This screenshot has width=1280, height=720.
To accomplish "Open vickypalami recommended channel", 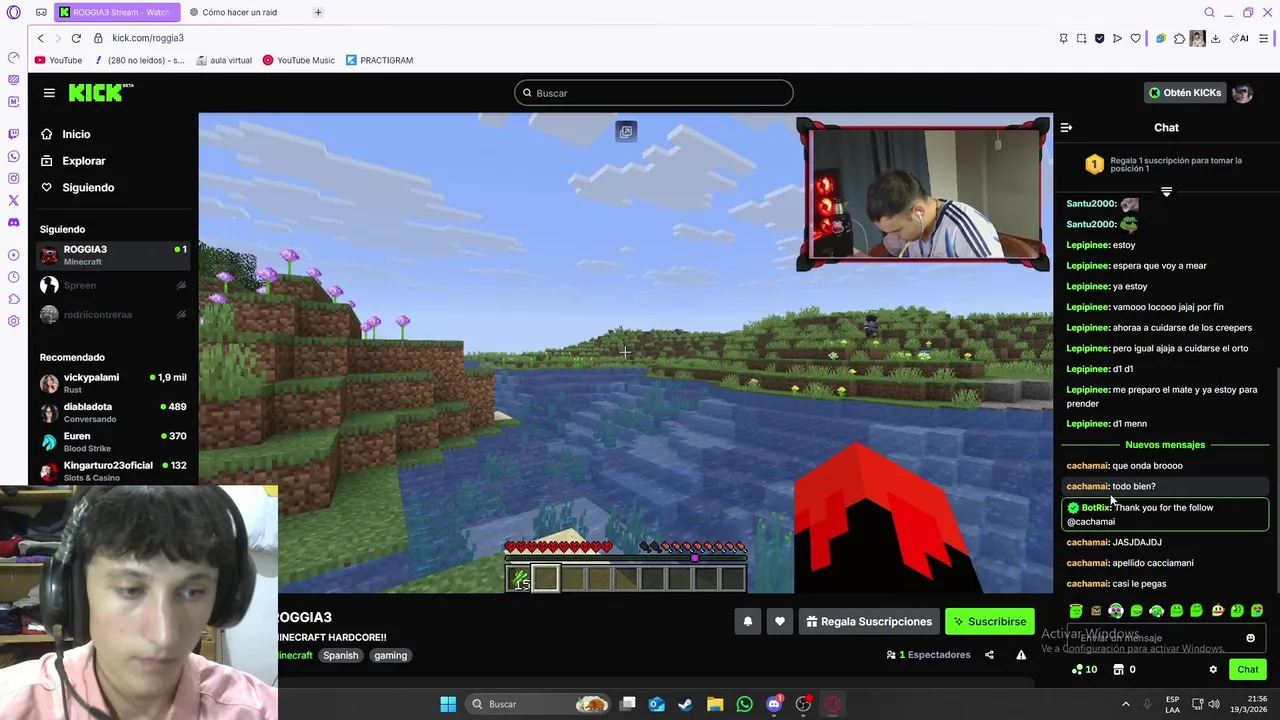I will point(113,383).
